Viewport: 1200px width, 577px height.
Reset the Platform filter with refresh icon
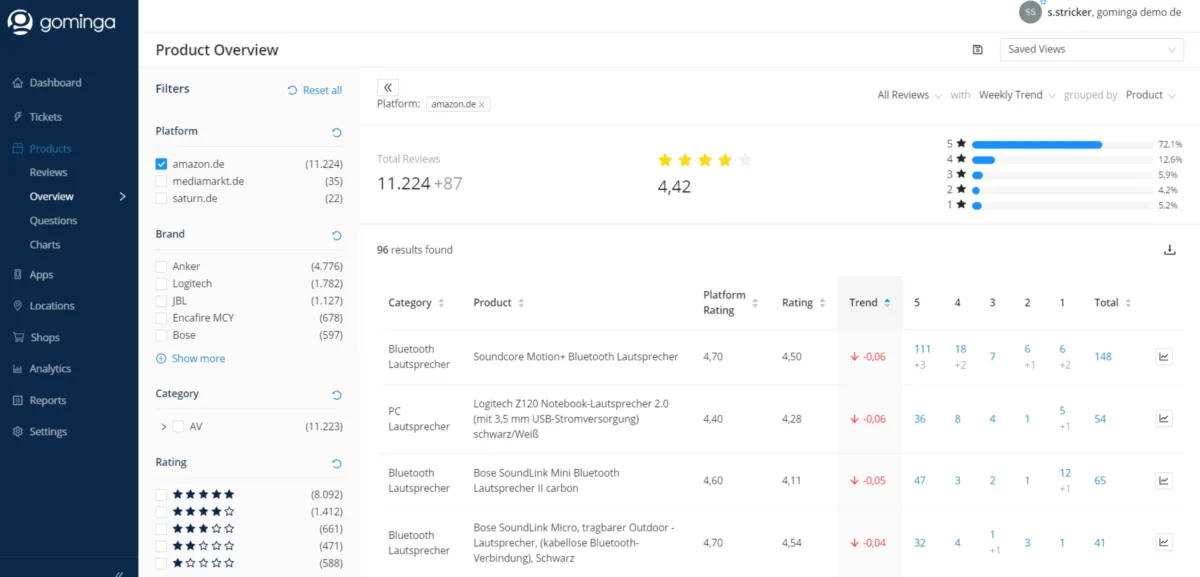coord(336,132)
